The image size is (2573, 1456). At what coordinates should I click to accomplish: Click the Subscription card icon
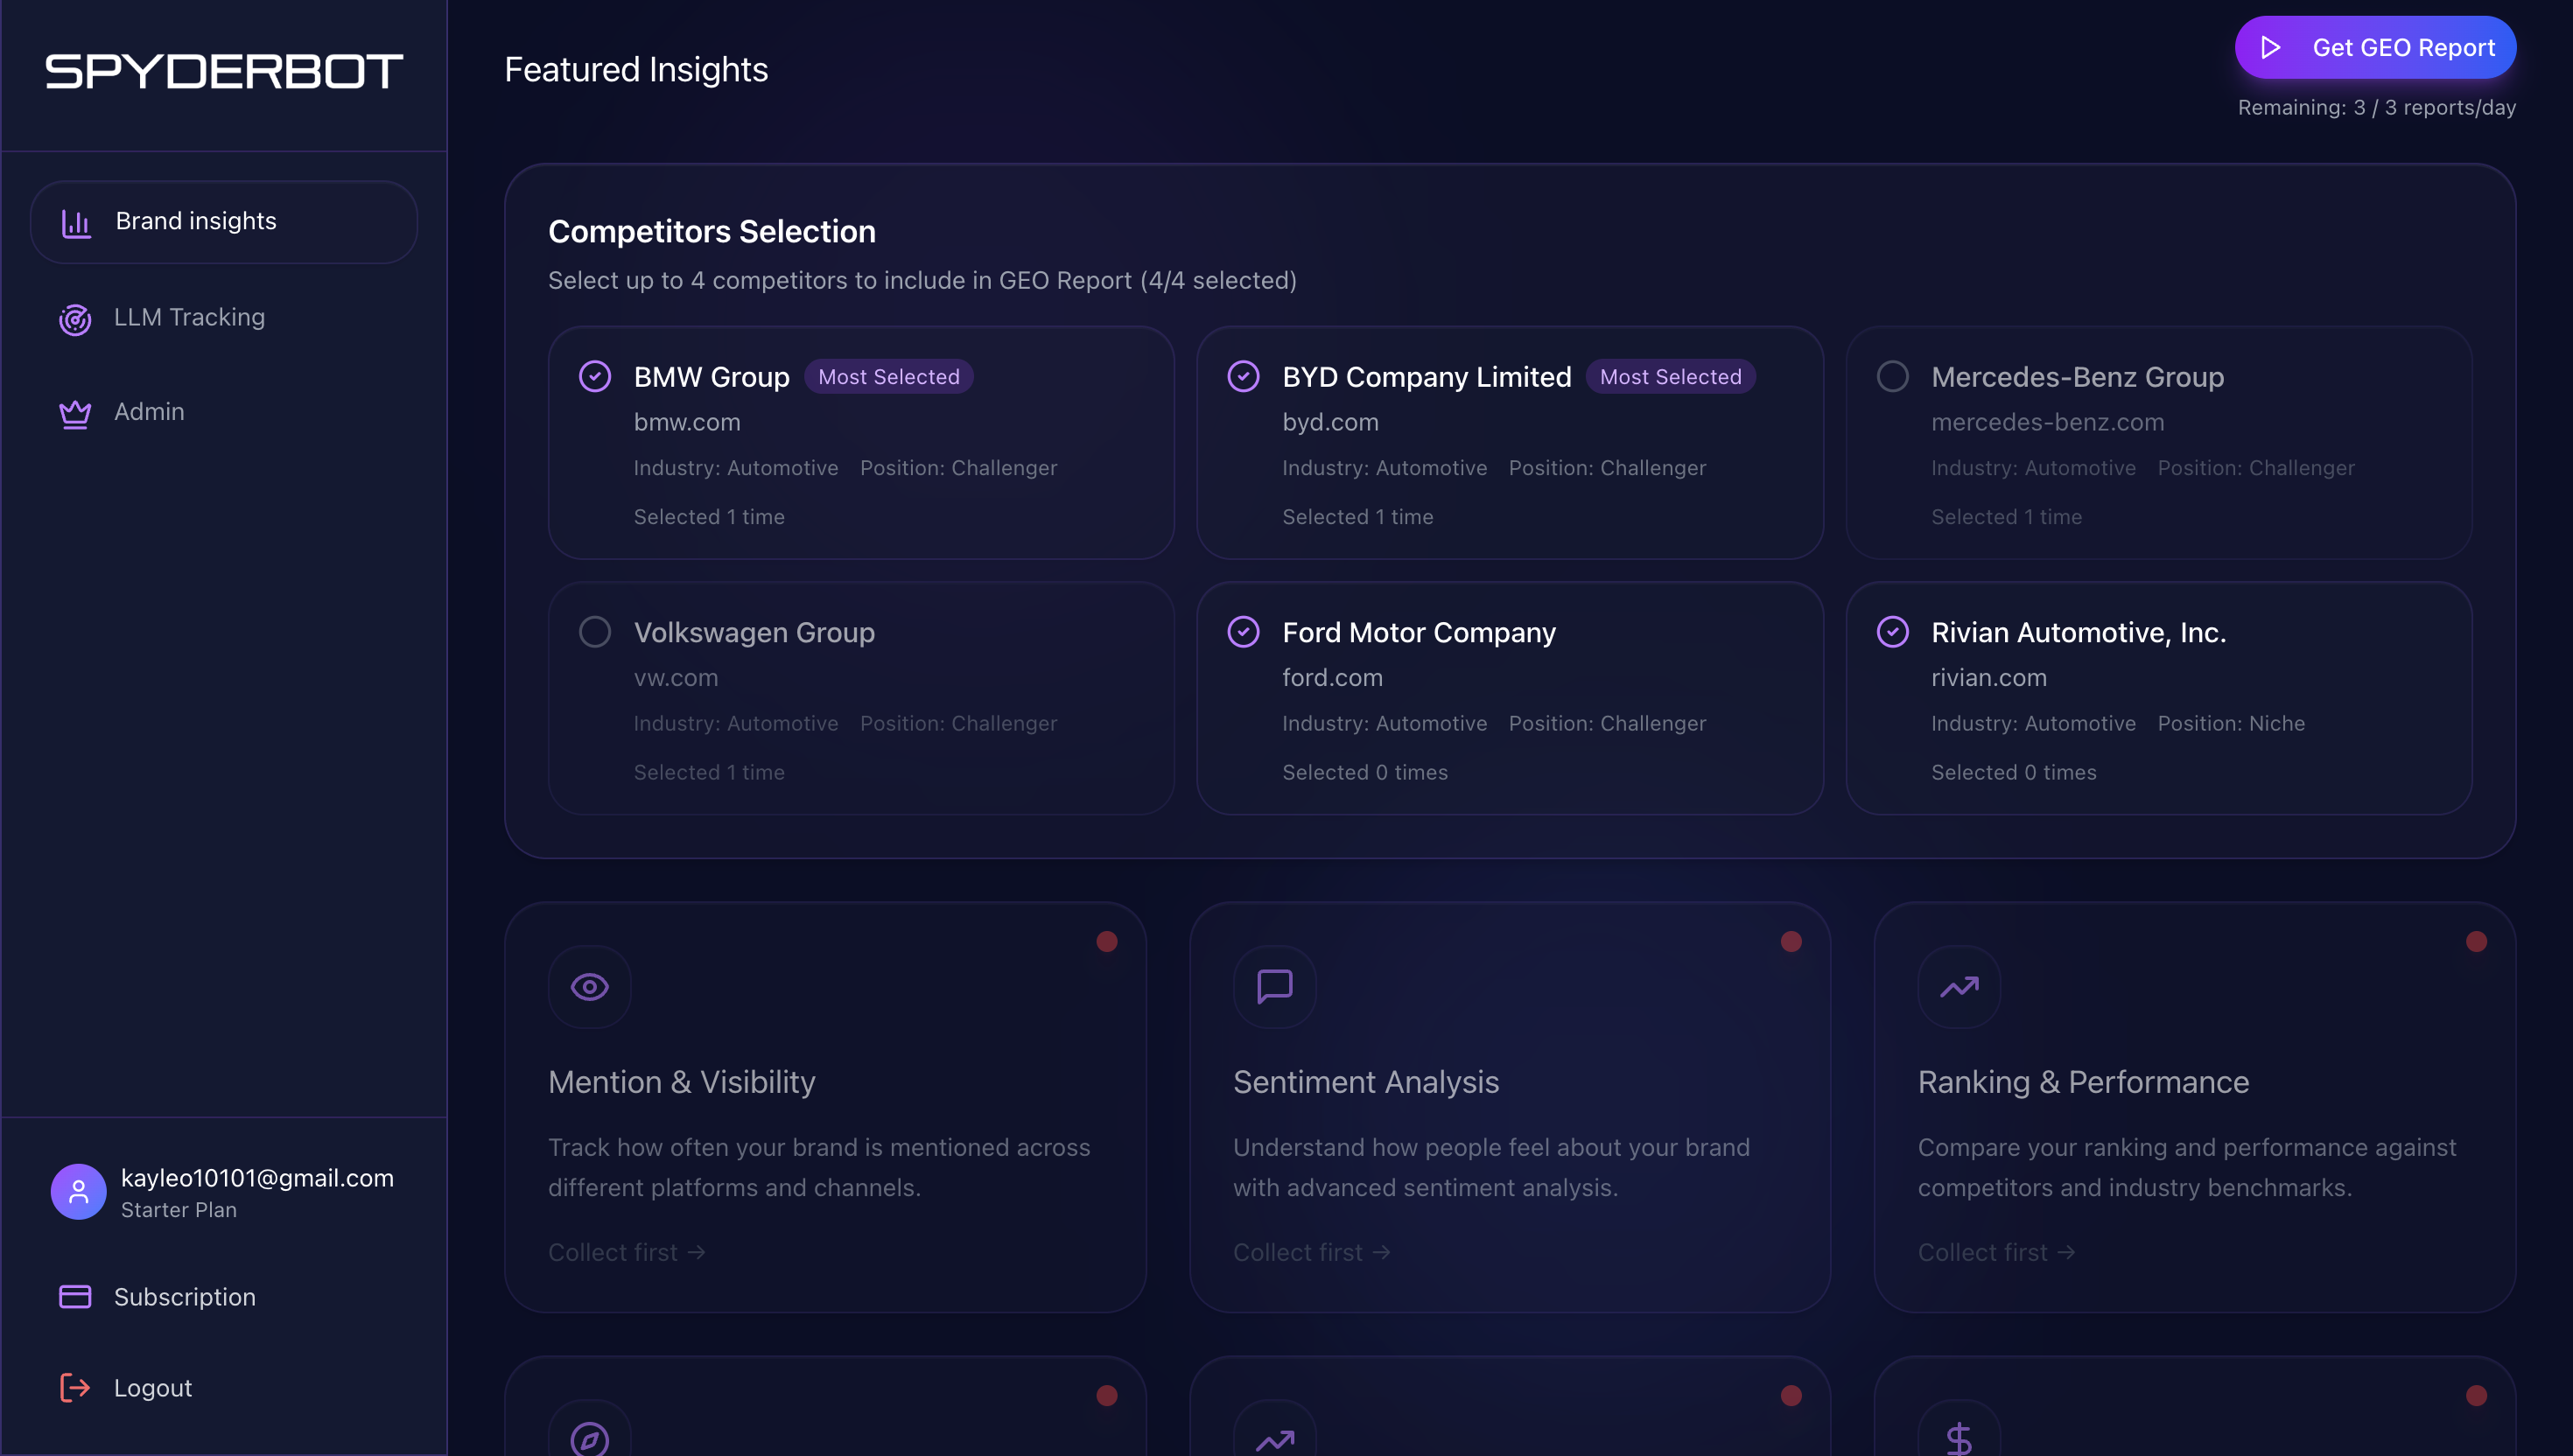pos(75,1297)
